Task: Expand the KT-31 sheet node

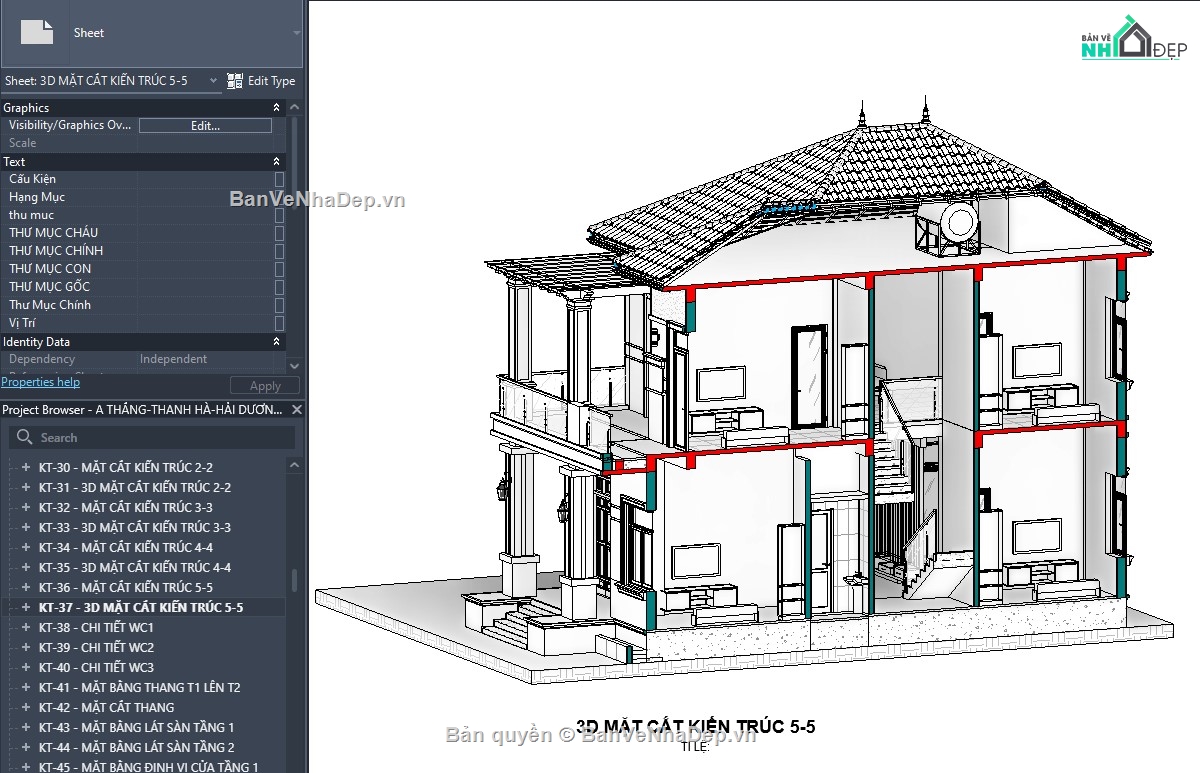Action: pyautogui.click(x=27, y=487)
